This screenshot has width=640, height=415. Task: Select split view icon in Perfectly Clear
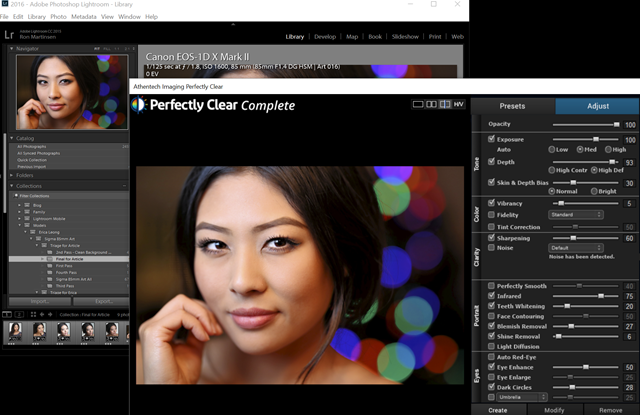coord(445,104)
